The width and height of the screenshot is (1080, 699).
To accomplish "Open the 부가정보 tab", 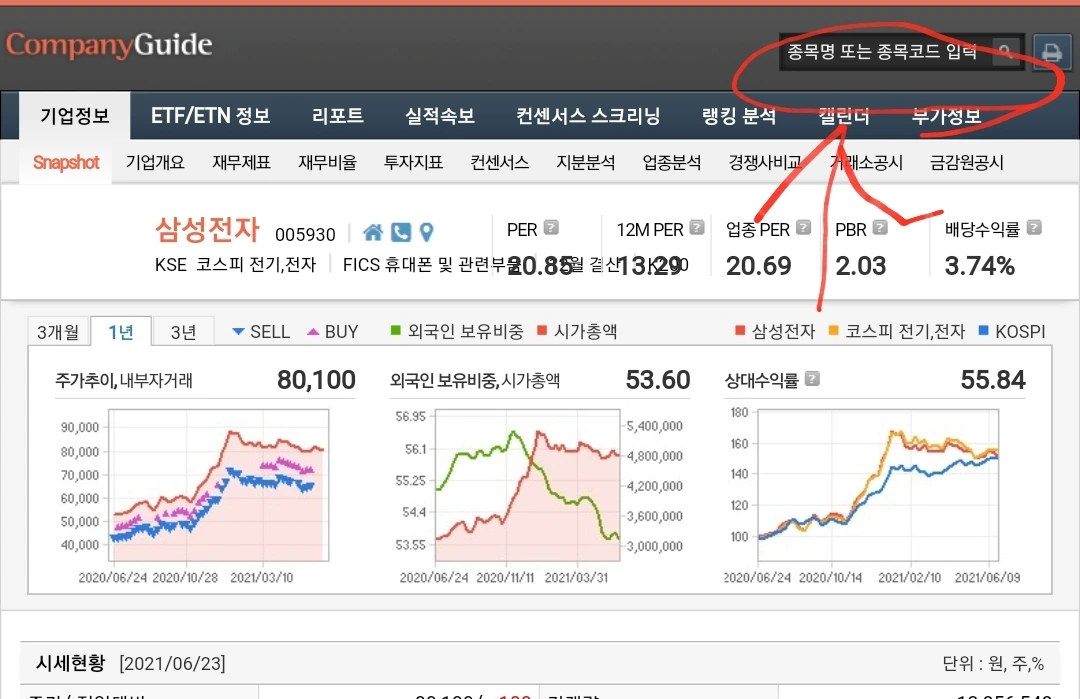I will (x=946, y=116).
